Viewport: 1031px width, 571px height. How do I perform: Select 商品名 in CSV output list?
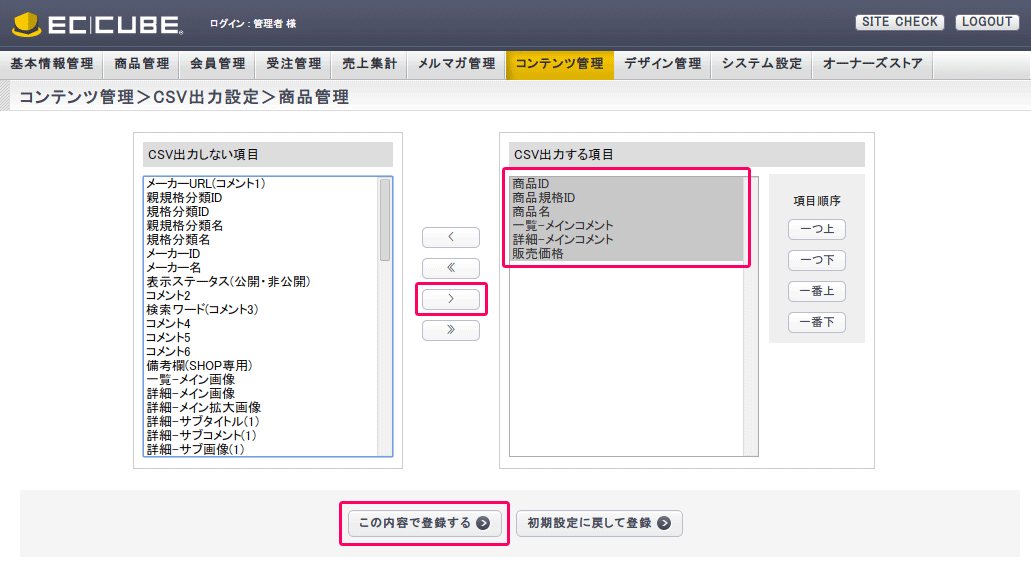[x=531, y=212]
